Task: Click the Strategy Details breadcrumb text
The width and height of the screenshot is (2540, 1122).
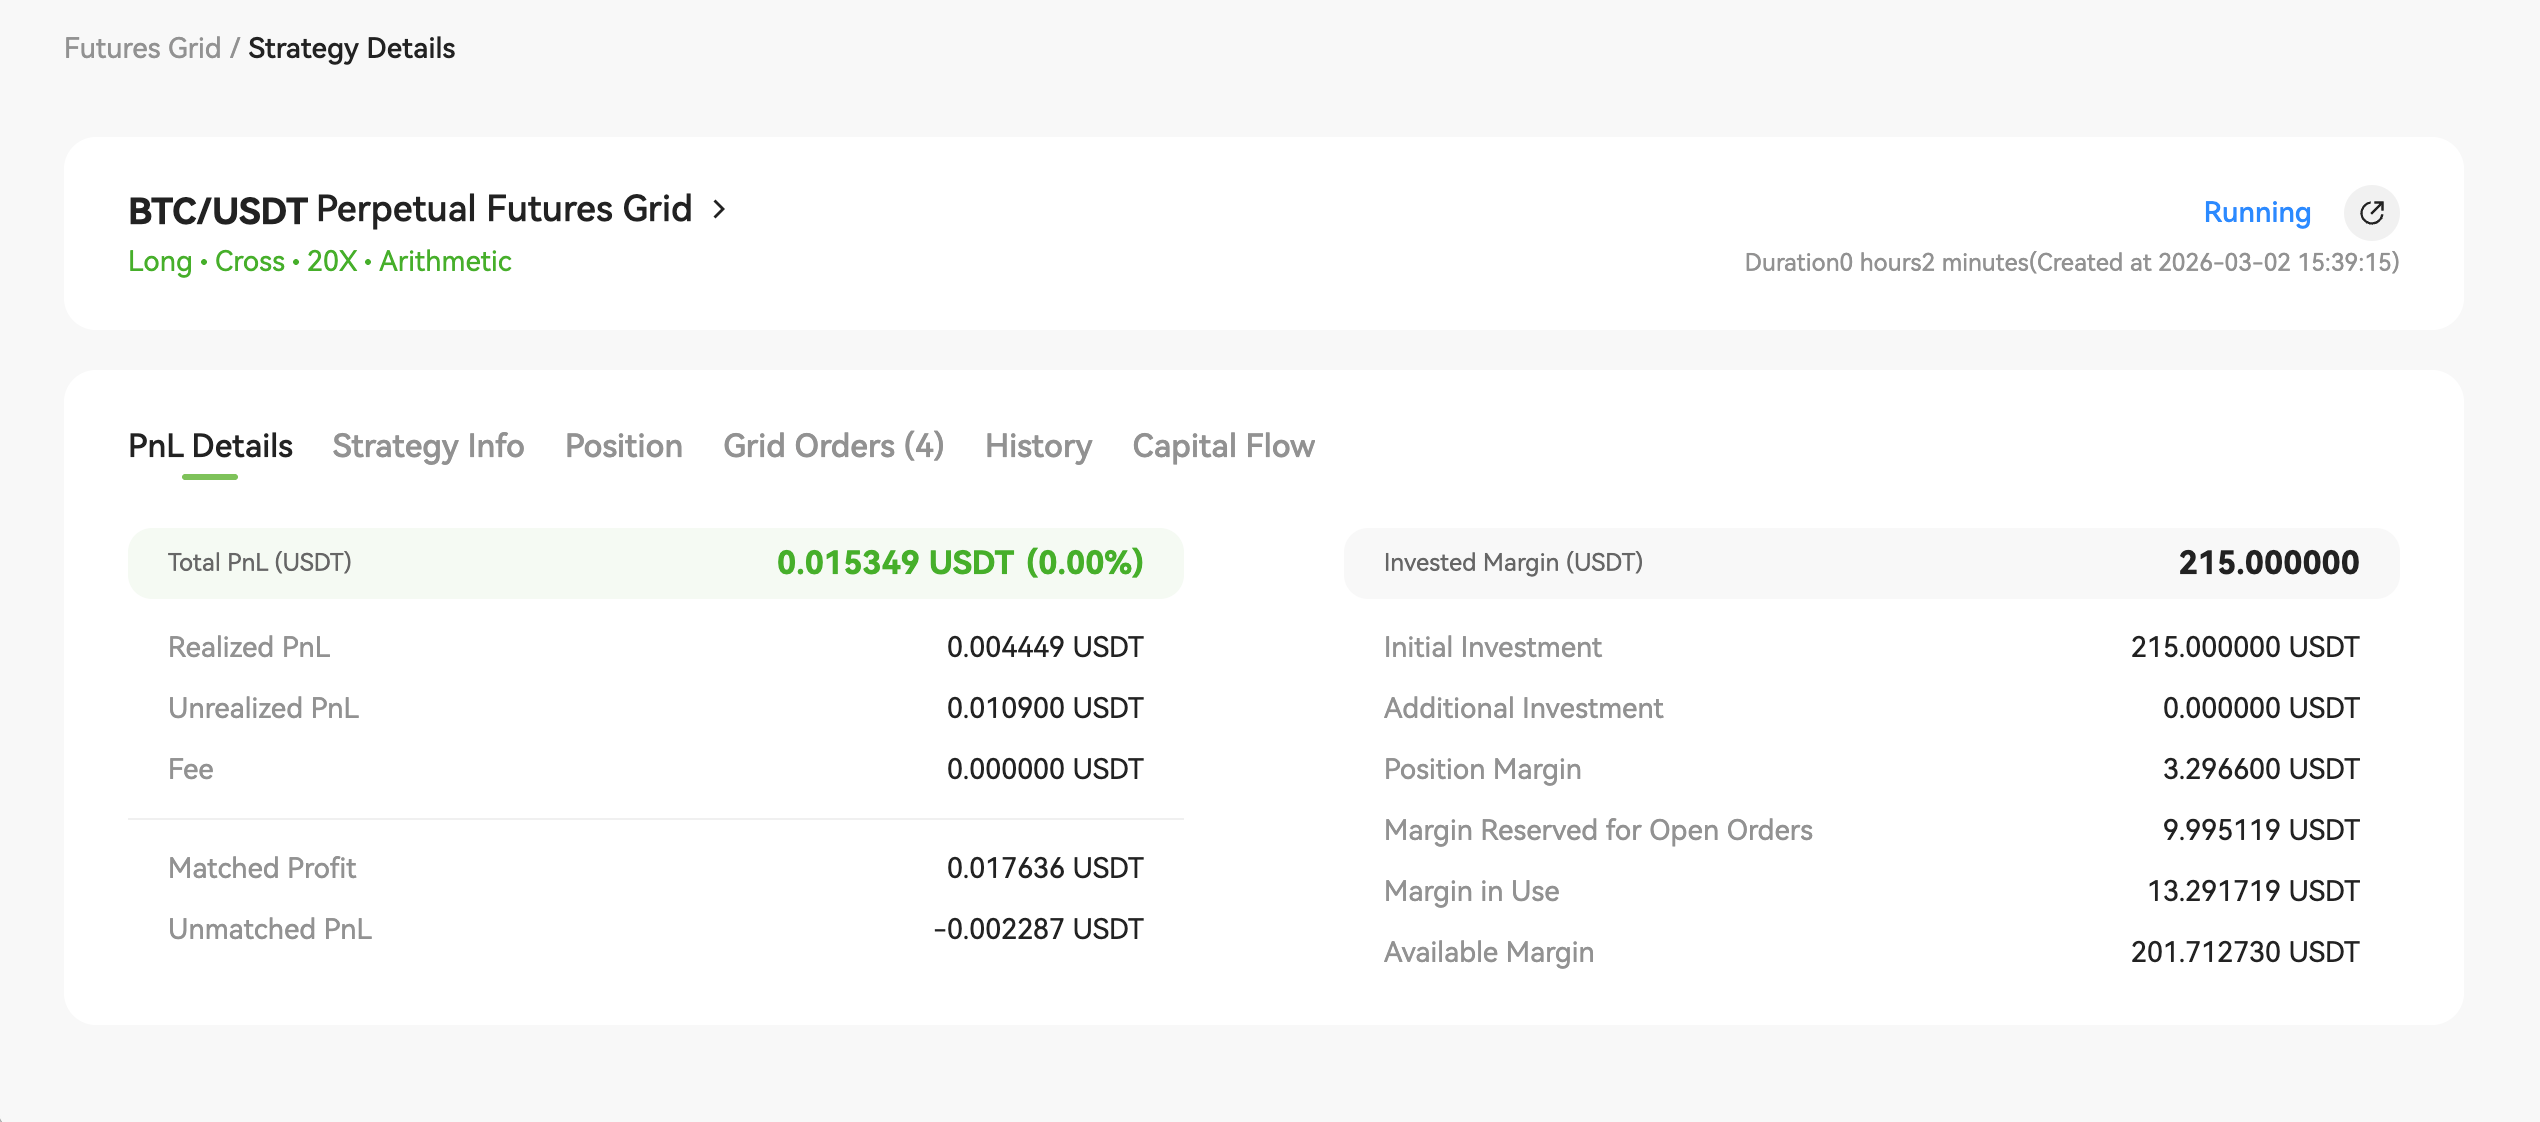Action: 351,48
